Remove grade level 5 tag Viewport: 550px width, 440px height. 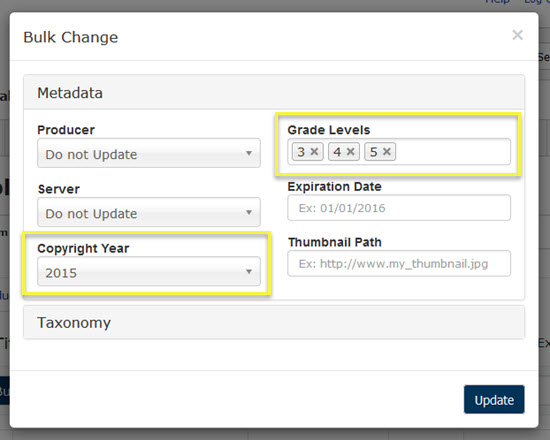tap(387, 152)
